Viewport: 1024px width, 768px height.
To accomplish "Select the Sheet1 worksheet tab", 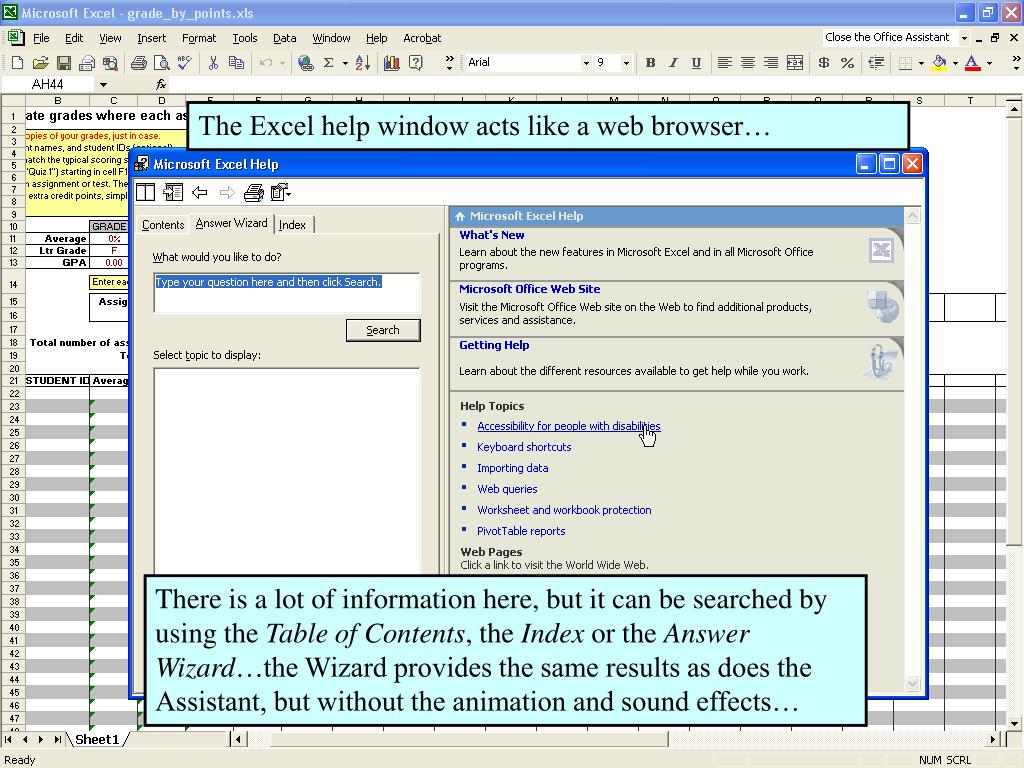I will (97, 739).
